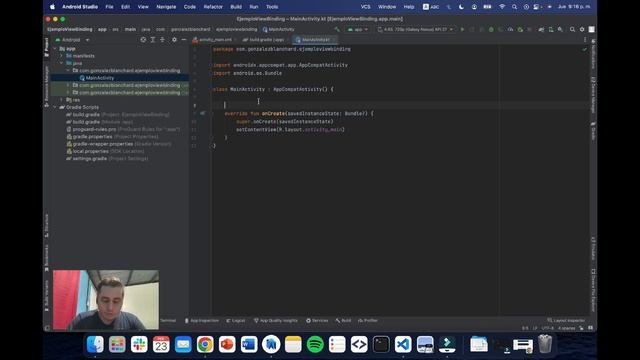Image resolution: width=640 pixels, height=360 pixels.
Task: Open Google Chrome from the Dock
Action: [x=205, y=344]
